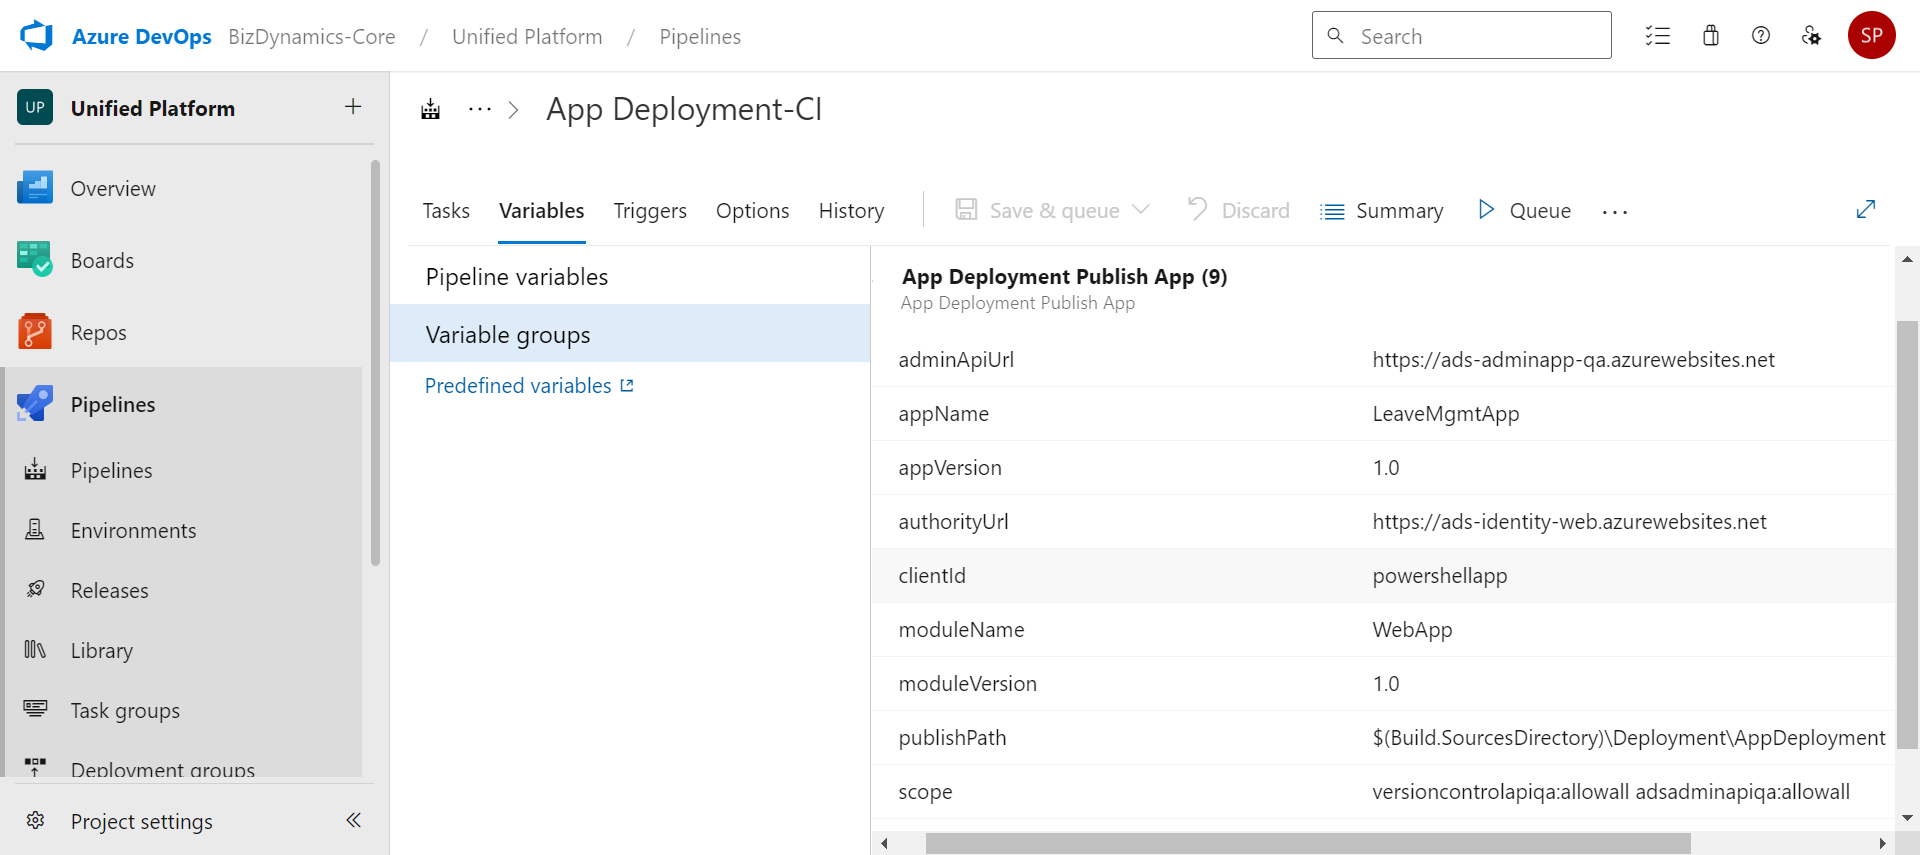Click the clientId variable row
The width and height of the screenshot is (1920, 855).
pos(1383,575)
